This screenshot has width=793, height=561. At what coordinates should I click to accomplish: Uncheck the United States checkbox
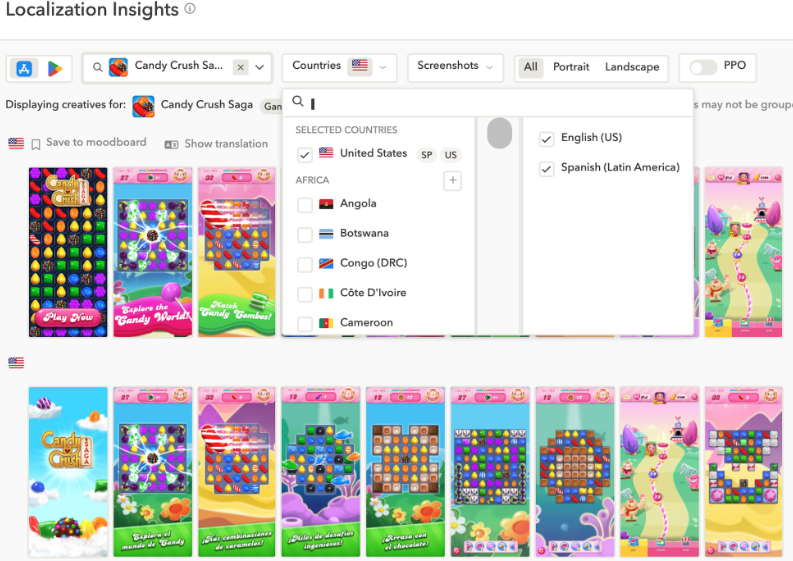304,155
